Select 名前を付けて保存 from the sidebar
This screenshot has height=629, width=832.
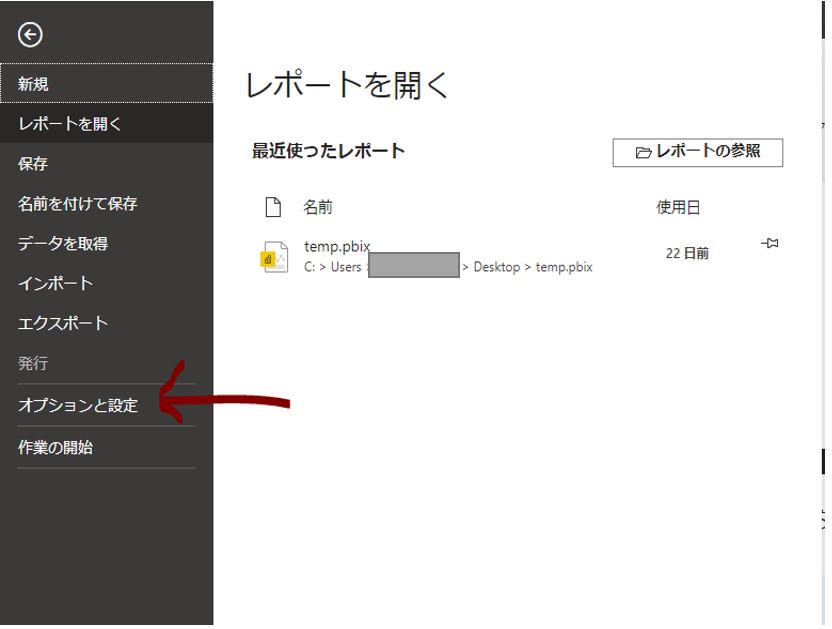coord(78,204)
